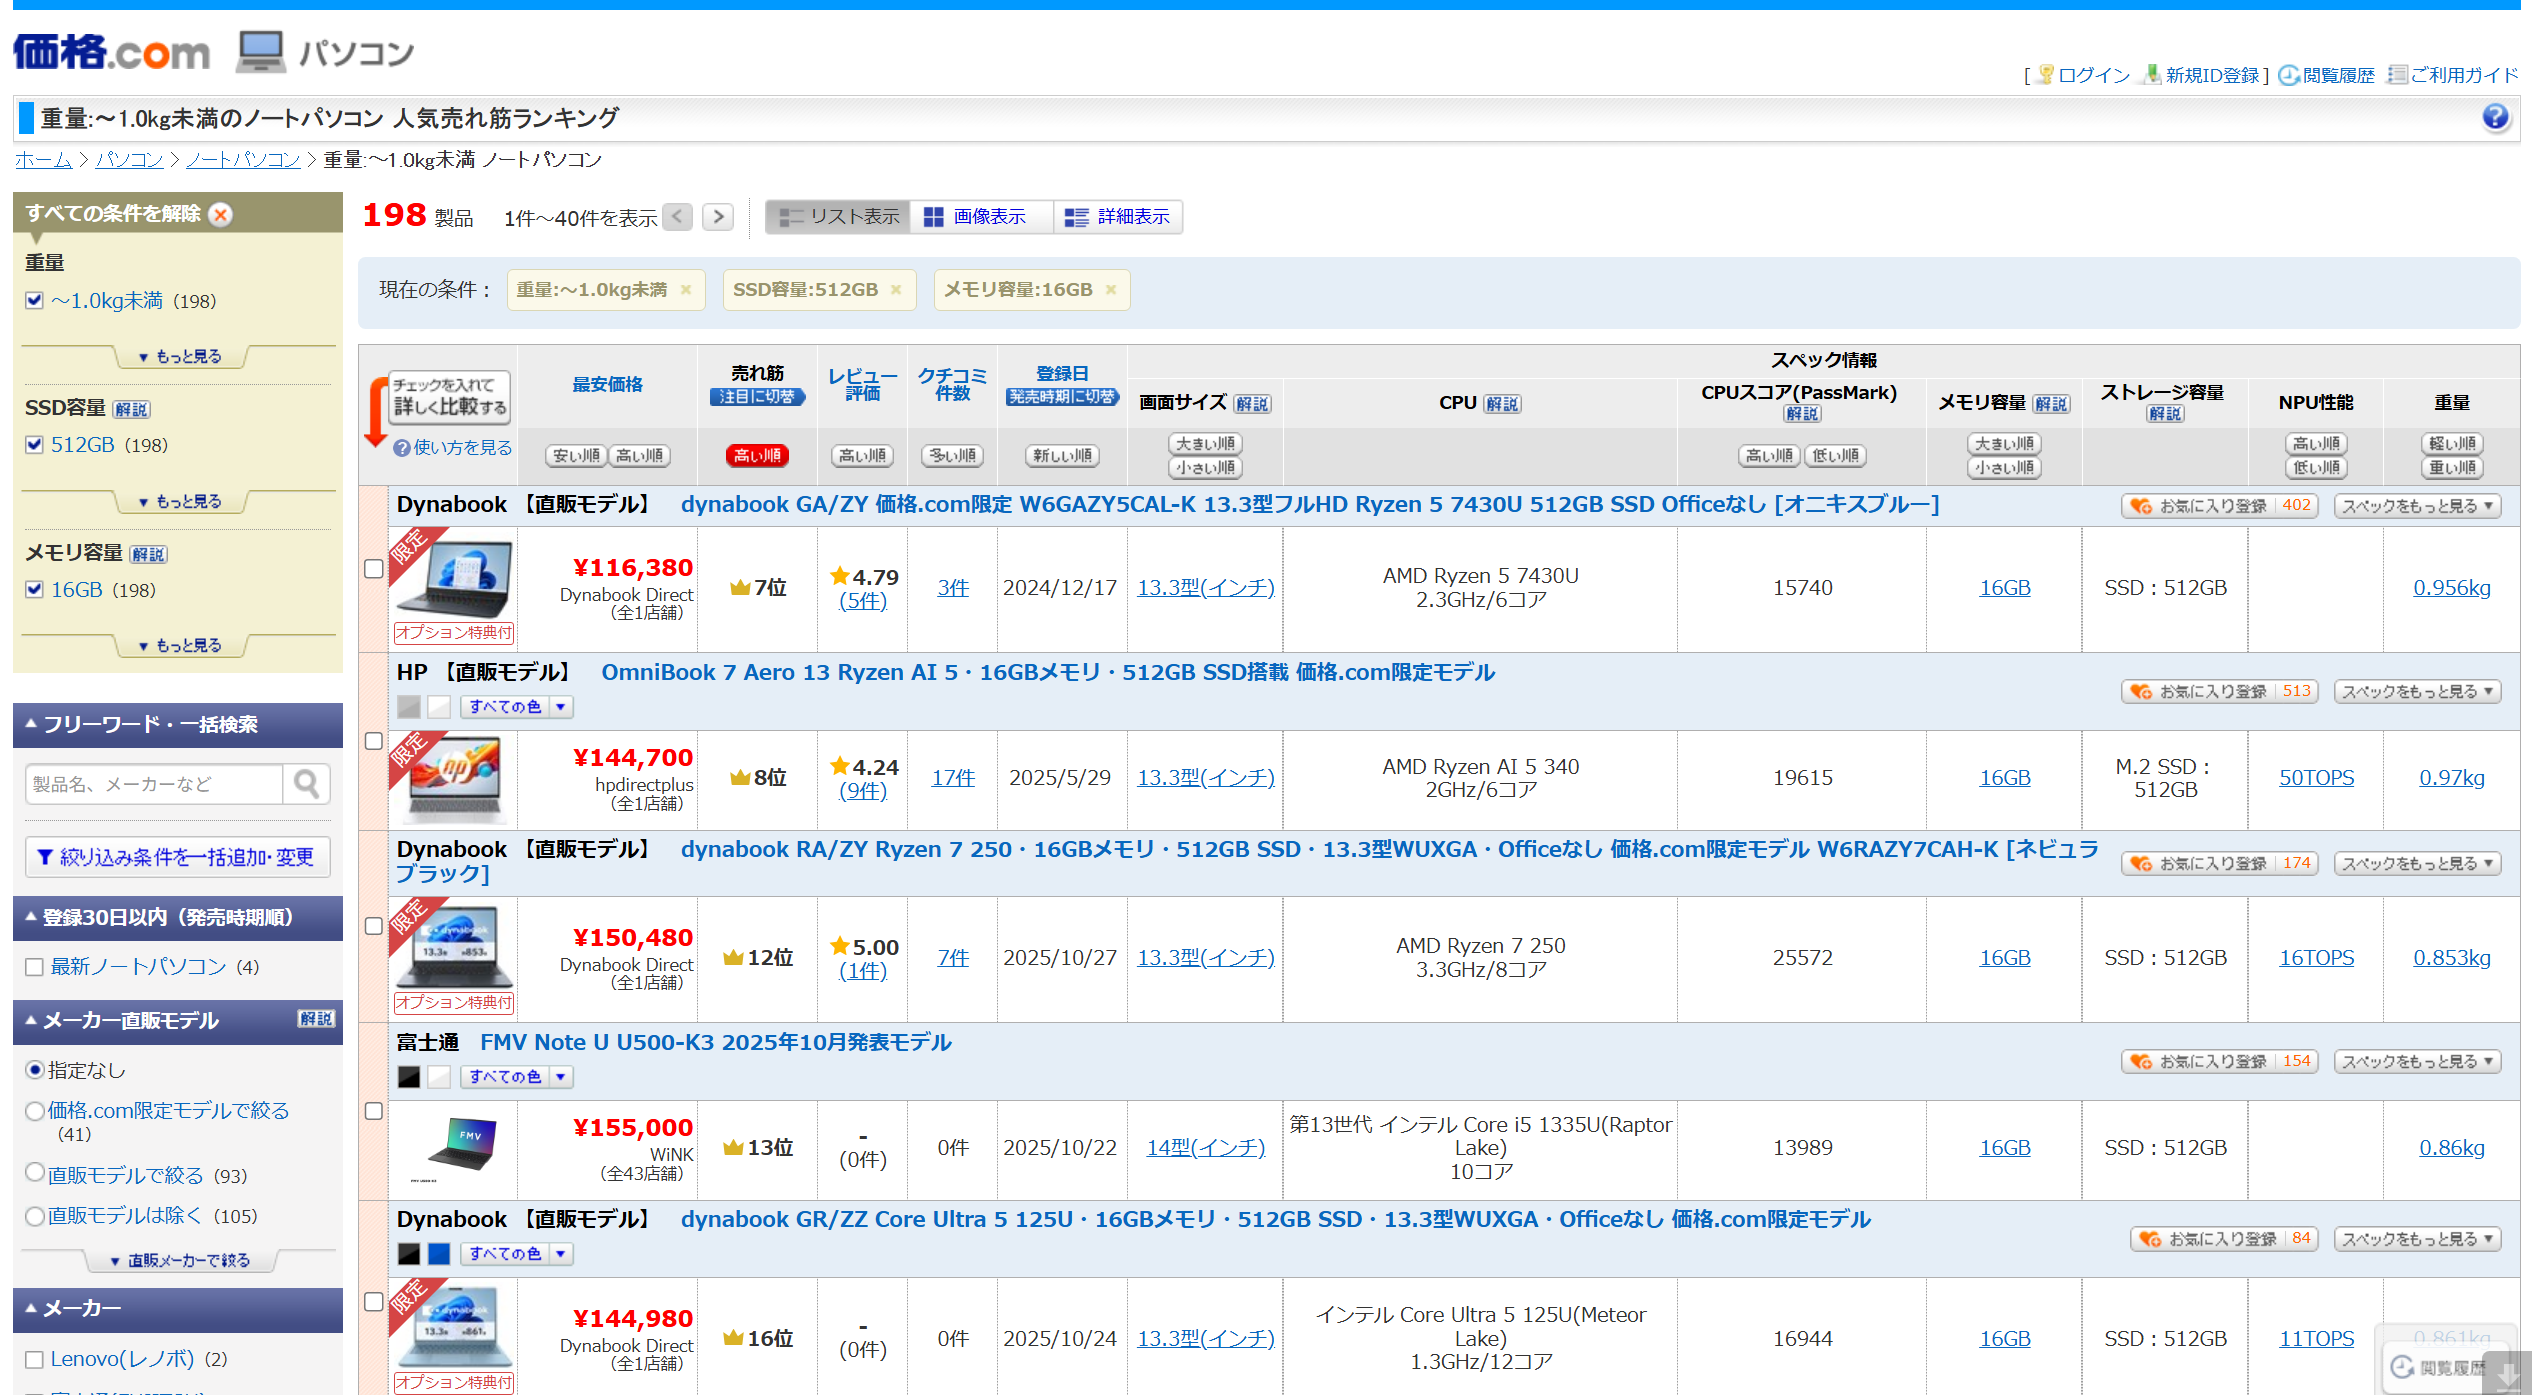Remove the メモリ容量:16GB condition tag
The width and height of the screenshot is (2532, 1395).
[x=1111, y=290]
